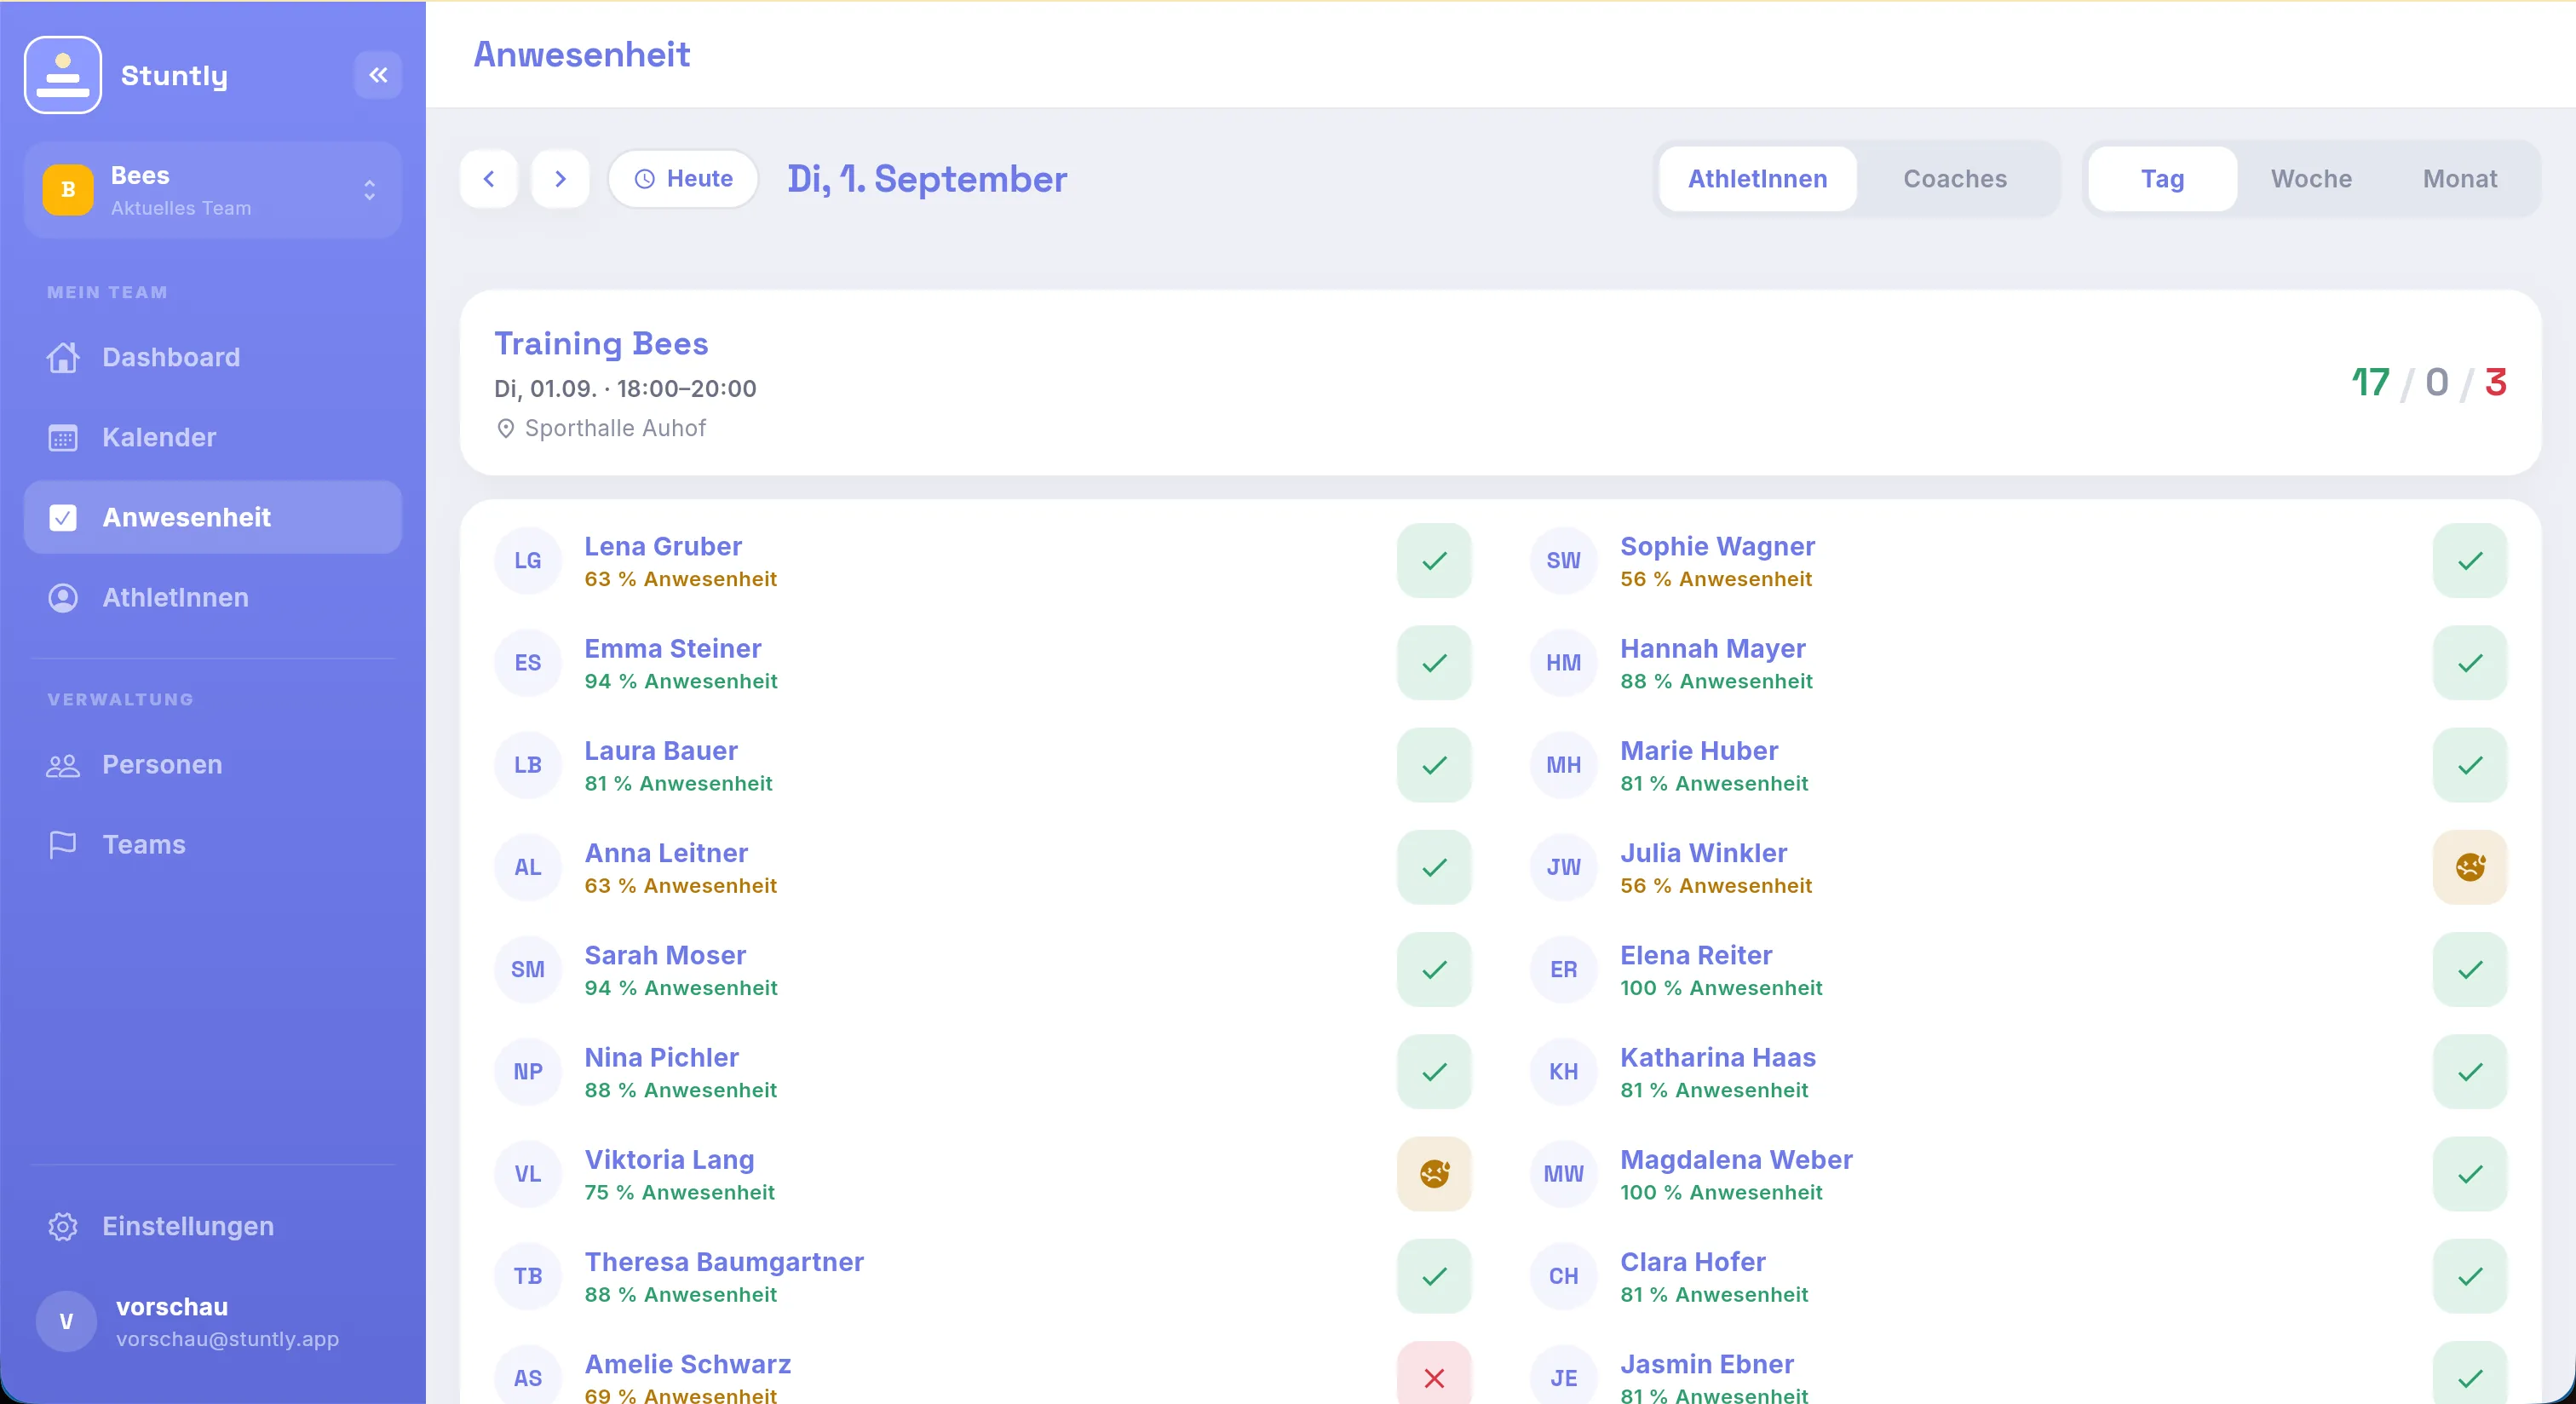Click the check icon for Sophie Wagner
This screenshot has width=2576, height=1404.
point(2470,561)
